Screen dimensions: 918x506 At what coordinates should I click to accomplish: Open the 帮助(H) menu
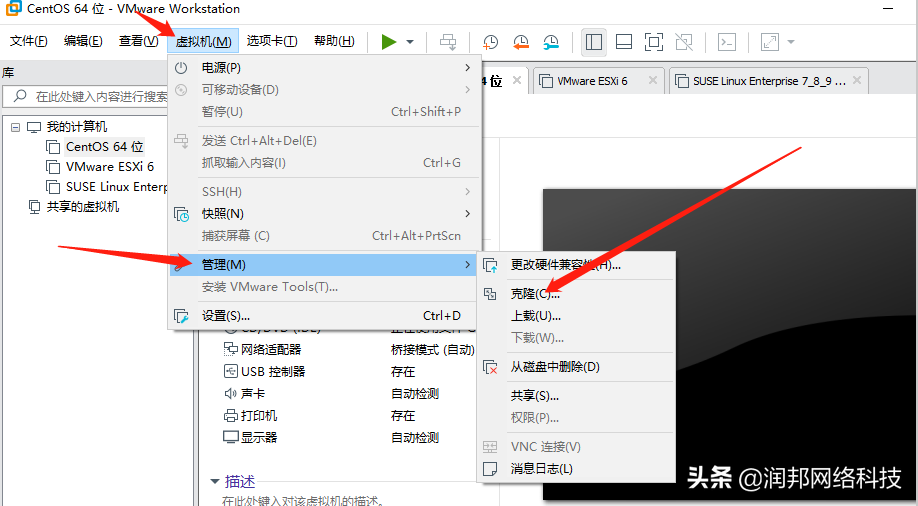(x=334, y=41)
